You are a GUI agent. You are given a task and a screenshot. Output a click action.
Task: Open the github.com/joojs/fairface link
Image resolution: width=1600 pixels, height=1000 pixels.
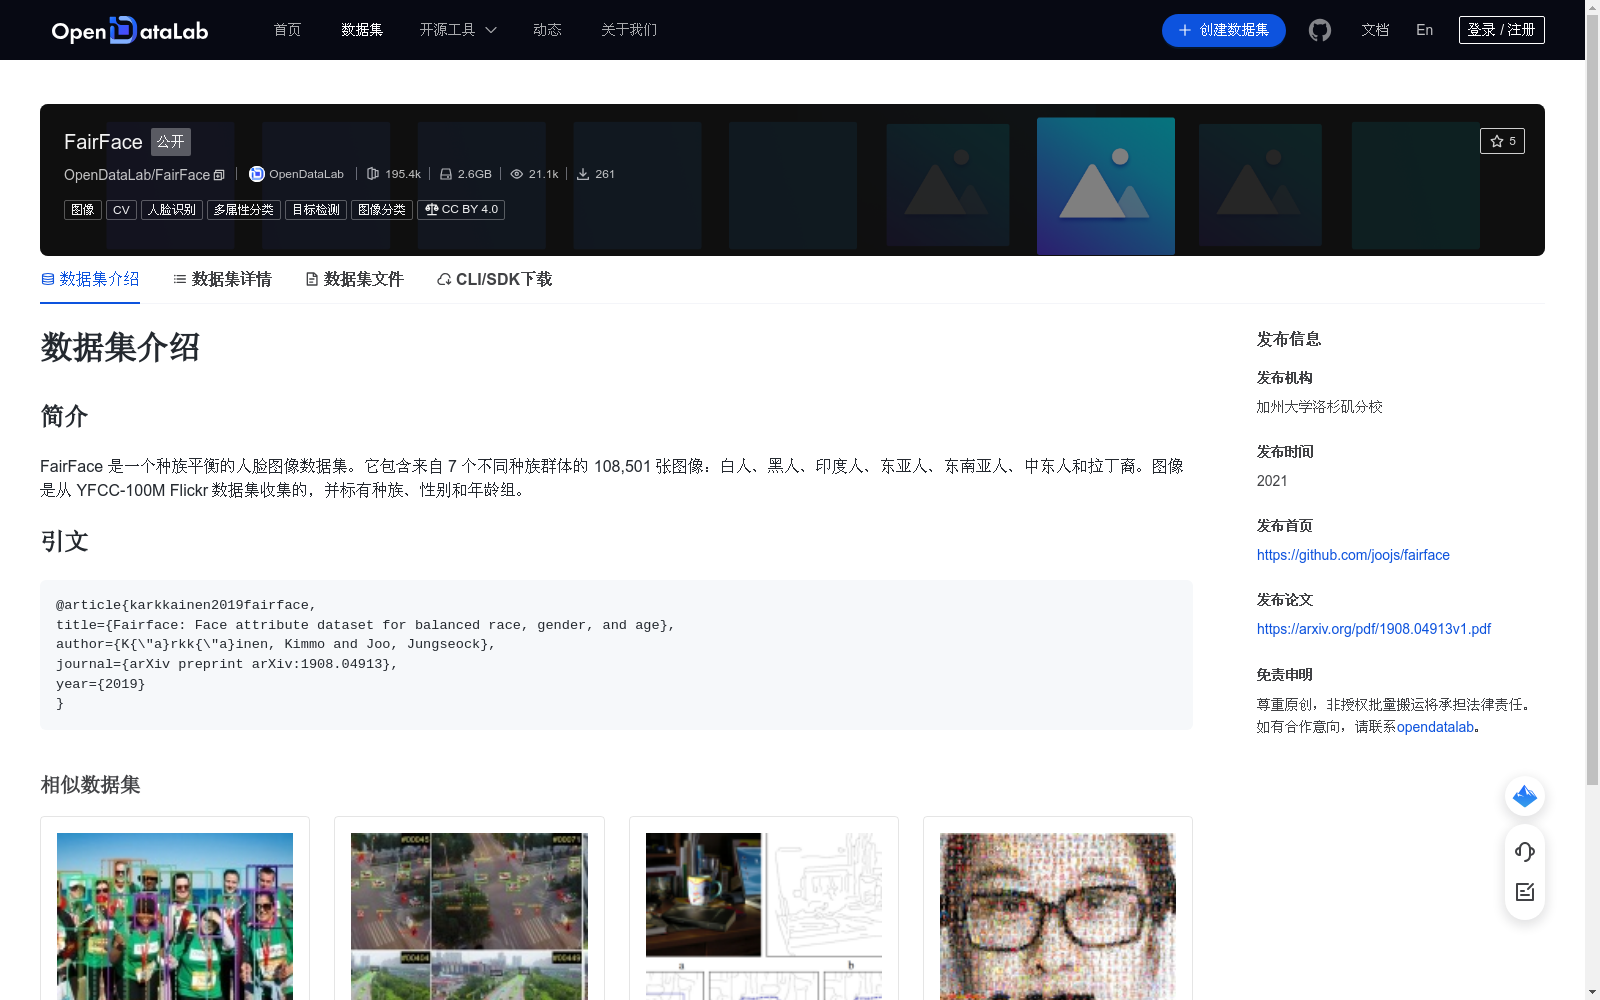(x=1353, y=555)
